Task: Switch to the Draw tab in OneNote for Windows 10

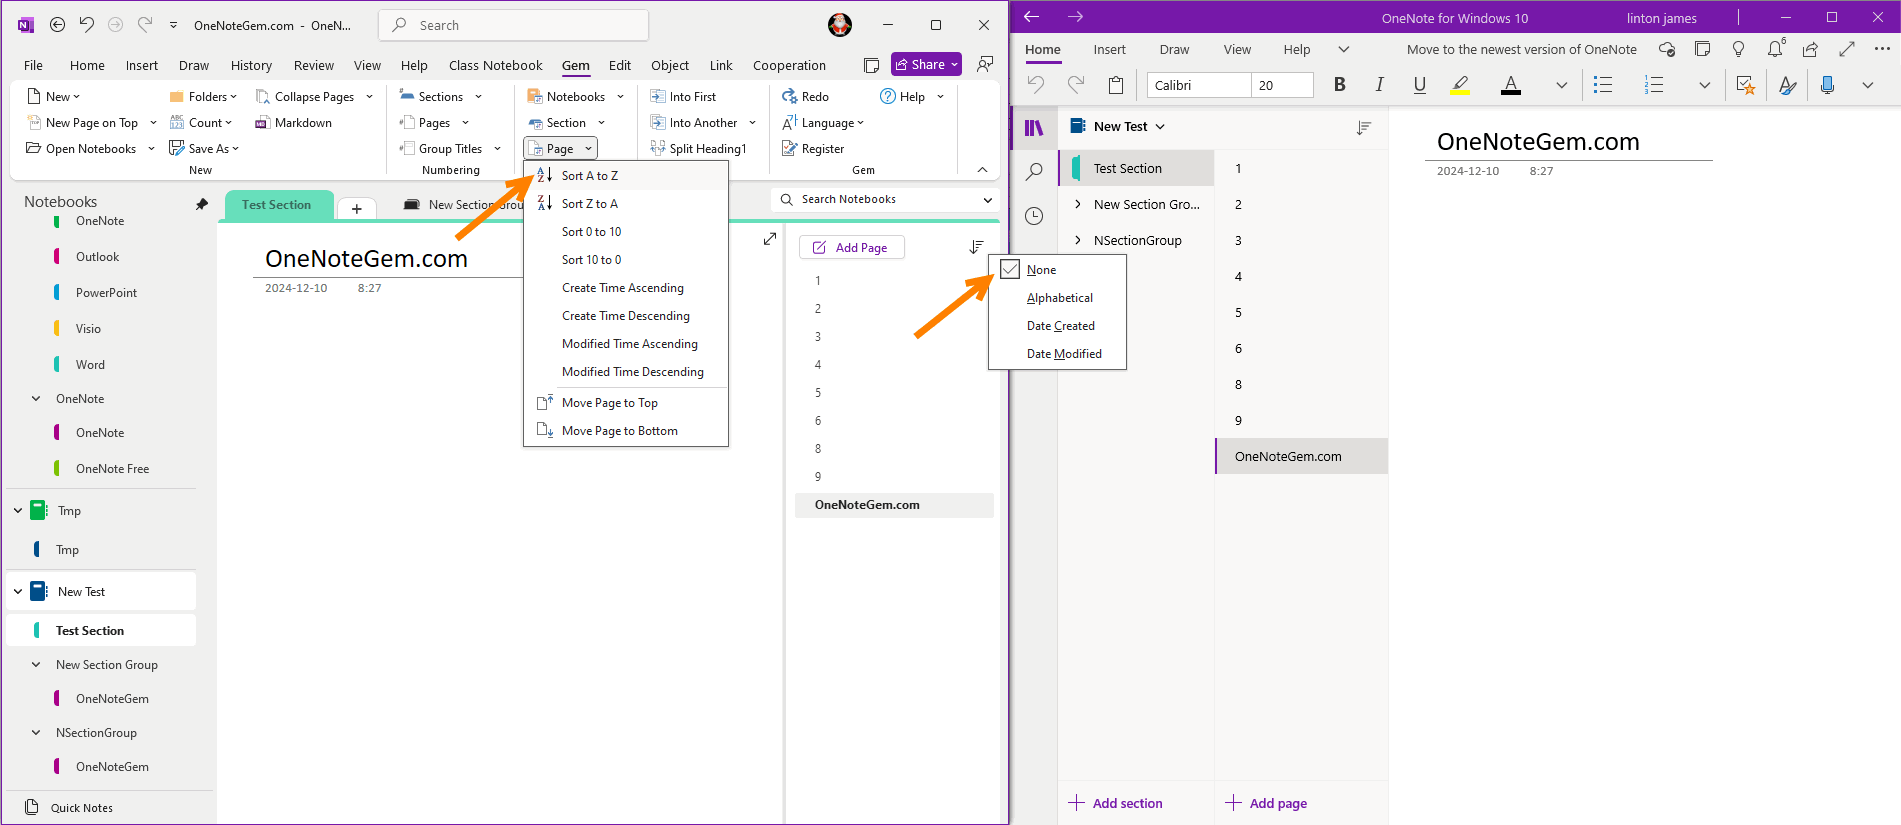Action: 1174,49
